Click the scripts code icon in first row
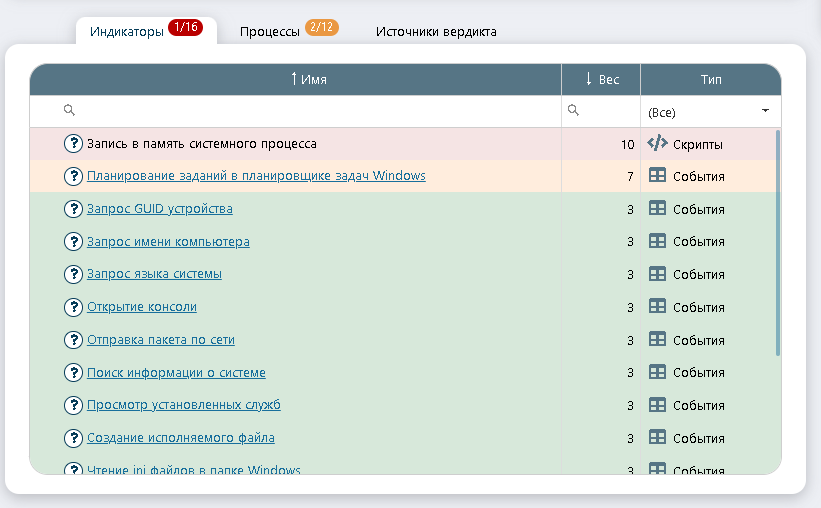 click(657, 143)
